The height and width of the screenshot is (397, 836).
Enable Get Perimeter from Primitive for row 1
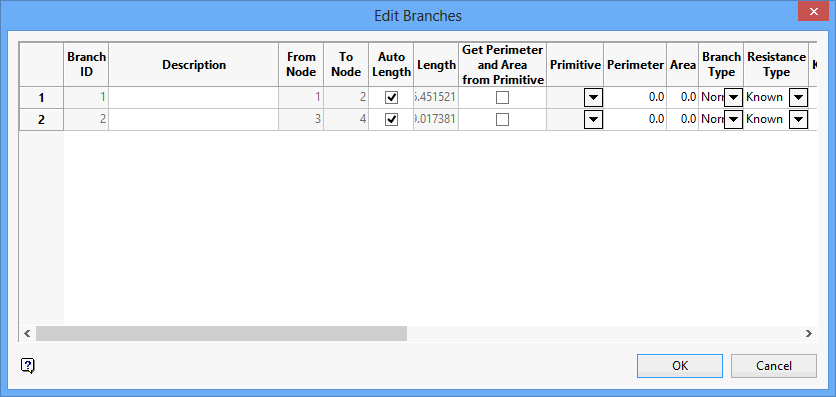pos(502,98)
